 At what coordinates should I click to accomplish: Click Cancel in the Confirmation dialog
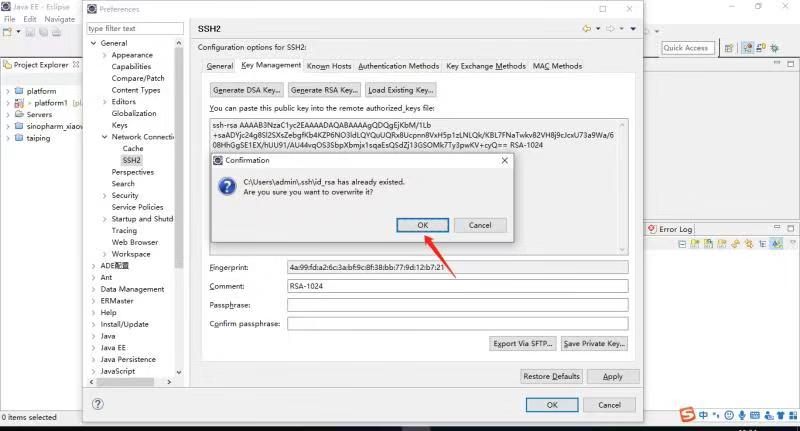coord(480,225)
